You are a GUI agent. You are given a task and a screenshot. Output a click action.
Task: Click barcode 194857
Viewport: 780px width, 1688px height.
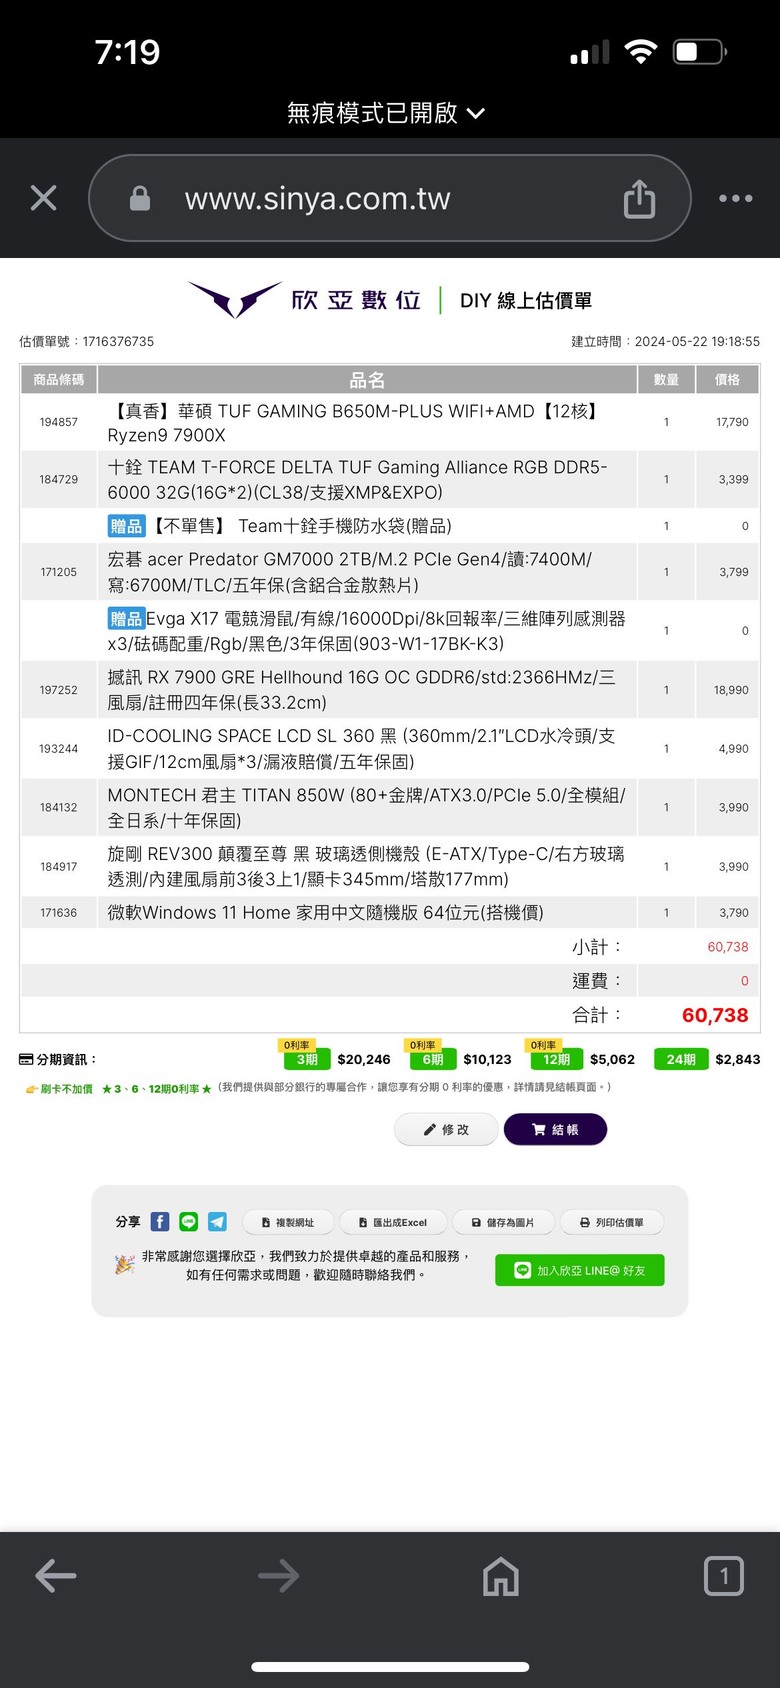pyautogui.click(x=58, y=422)
